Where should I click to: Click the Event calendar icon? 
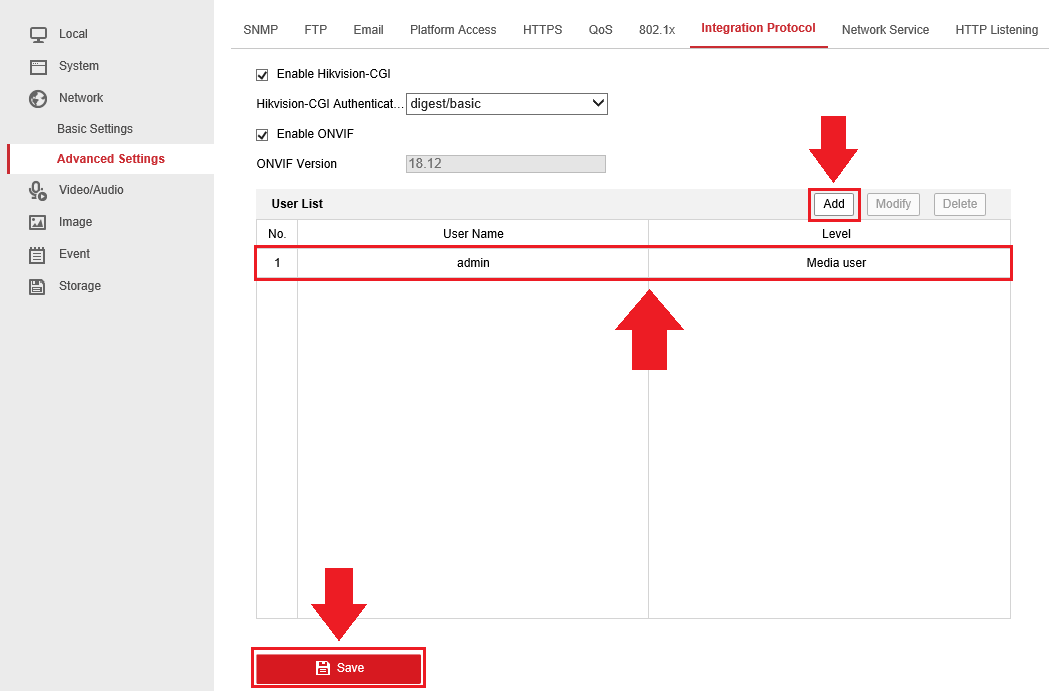click(x=38, y=254)
